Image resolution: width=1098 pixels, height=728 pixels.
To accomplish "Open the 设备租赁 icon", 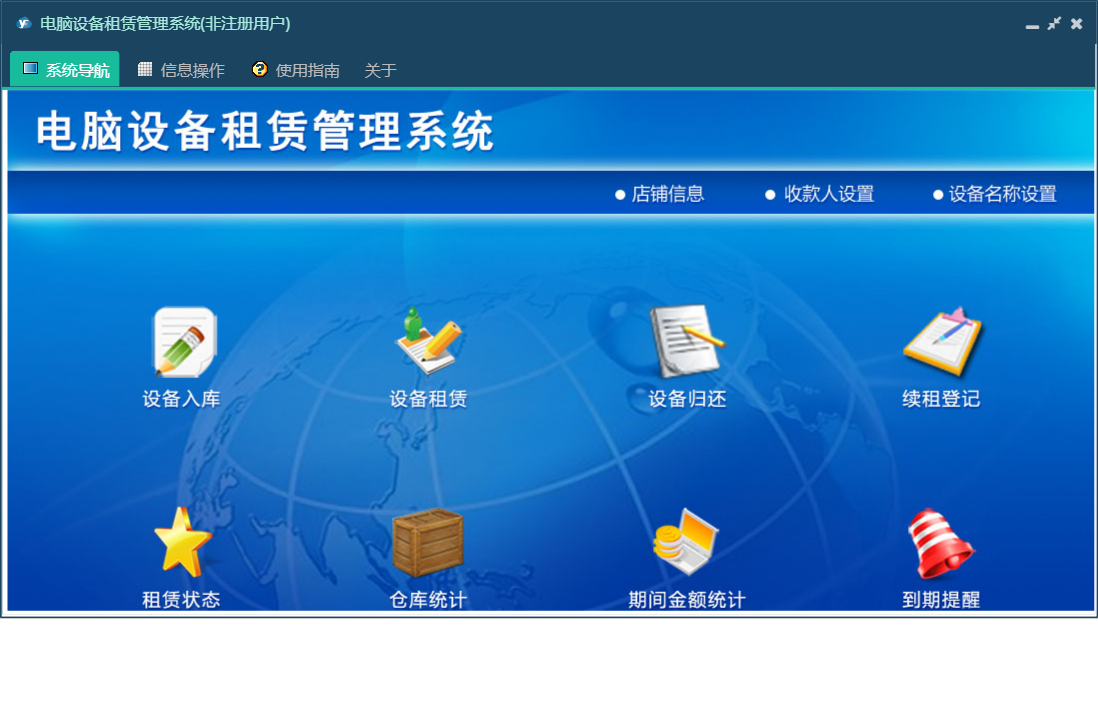I will [429, 341].
